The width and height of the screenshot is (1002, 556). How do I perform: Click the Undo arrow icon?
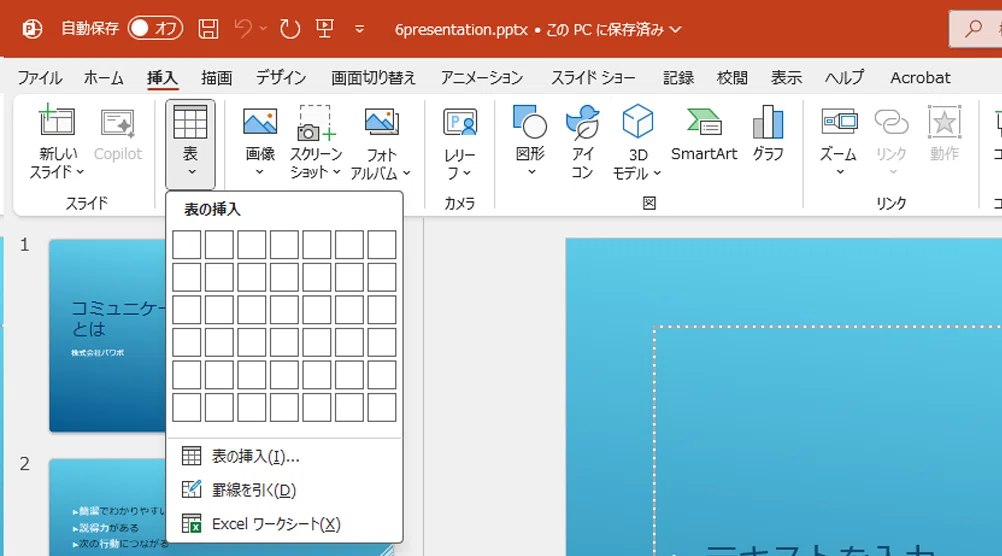point(243,29)
